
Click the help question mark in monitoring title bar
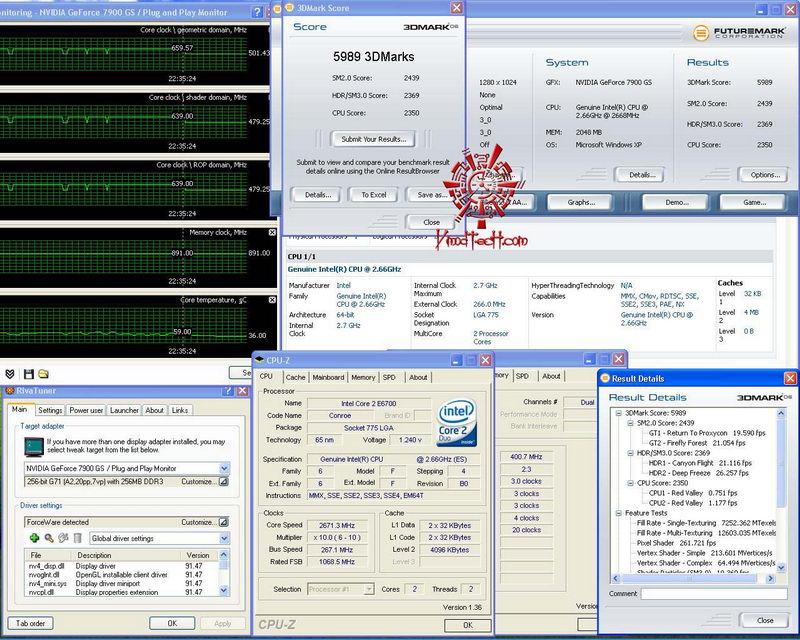258,12
